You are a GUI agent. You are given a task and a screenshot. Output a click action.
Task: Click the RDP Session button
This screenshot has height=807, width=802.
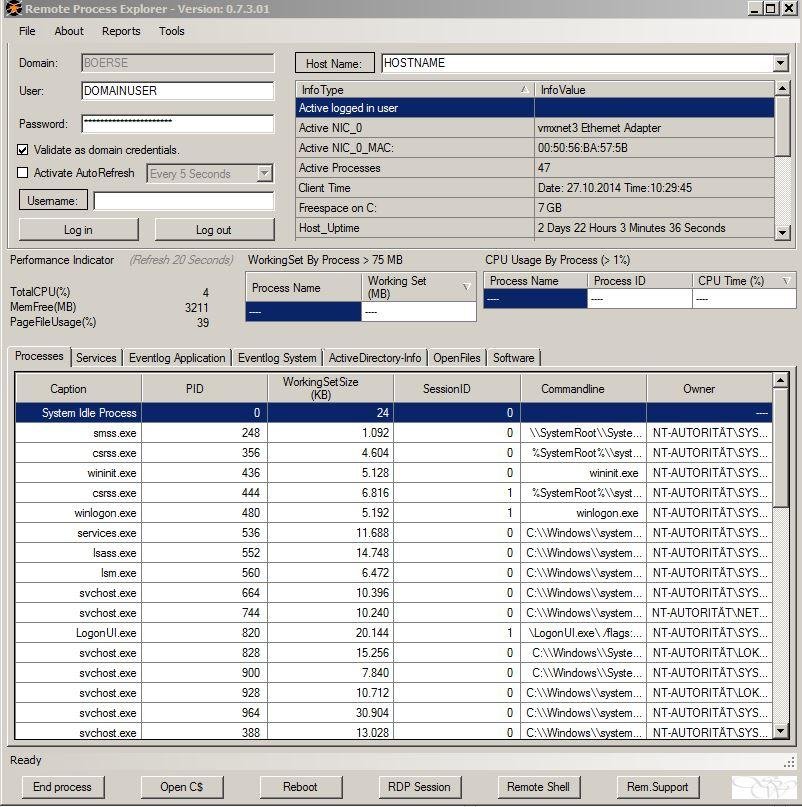coord(419,787)
